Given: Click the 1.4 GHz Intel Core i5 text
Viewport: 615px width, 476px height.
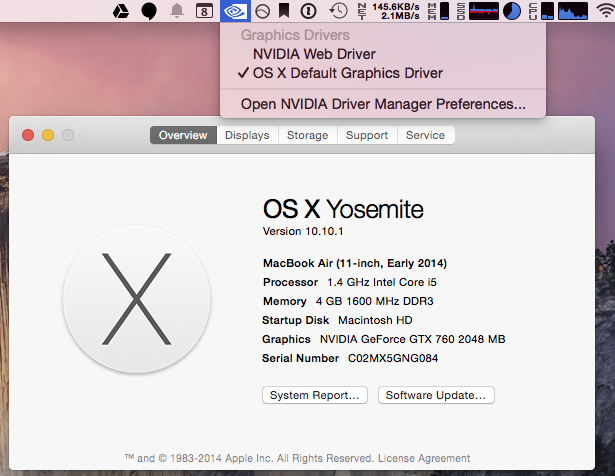Looking at the screenshot, I should click(x=382, y=282).
